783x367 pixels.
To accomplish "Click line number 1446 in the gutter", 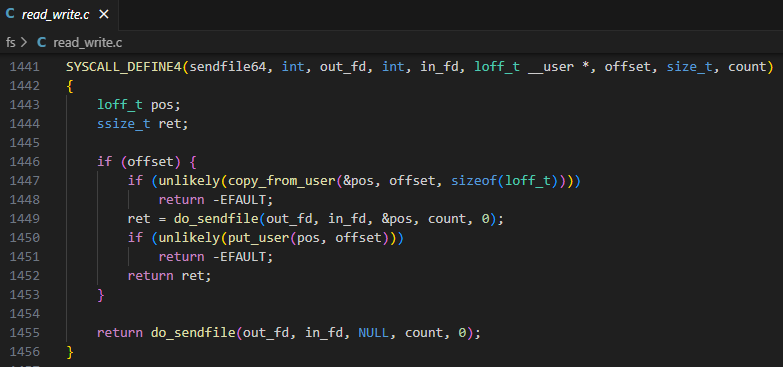I will click(x=24, y=162).
